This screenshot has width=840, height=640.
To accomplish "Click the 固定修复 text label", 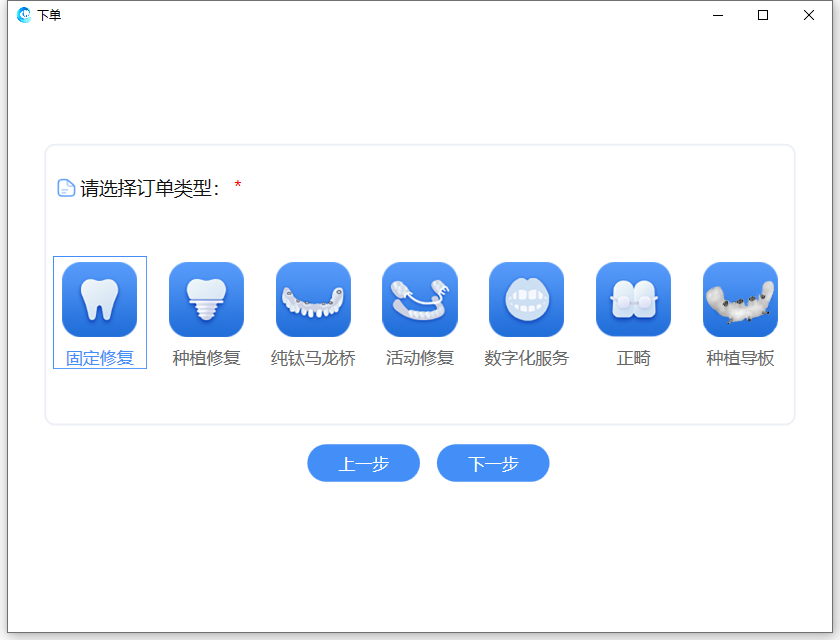I will [99, 358].
